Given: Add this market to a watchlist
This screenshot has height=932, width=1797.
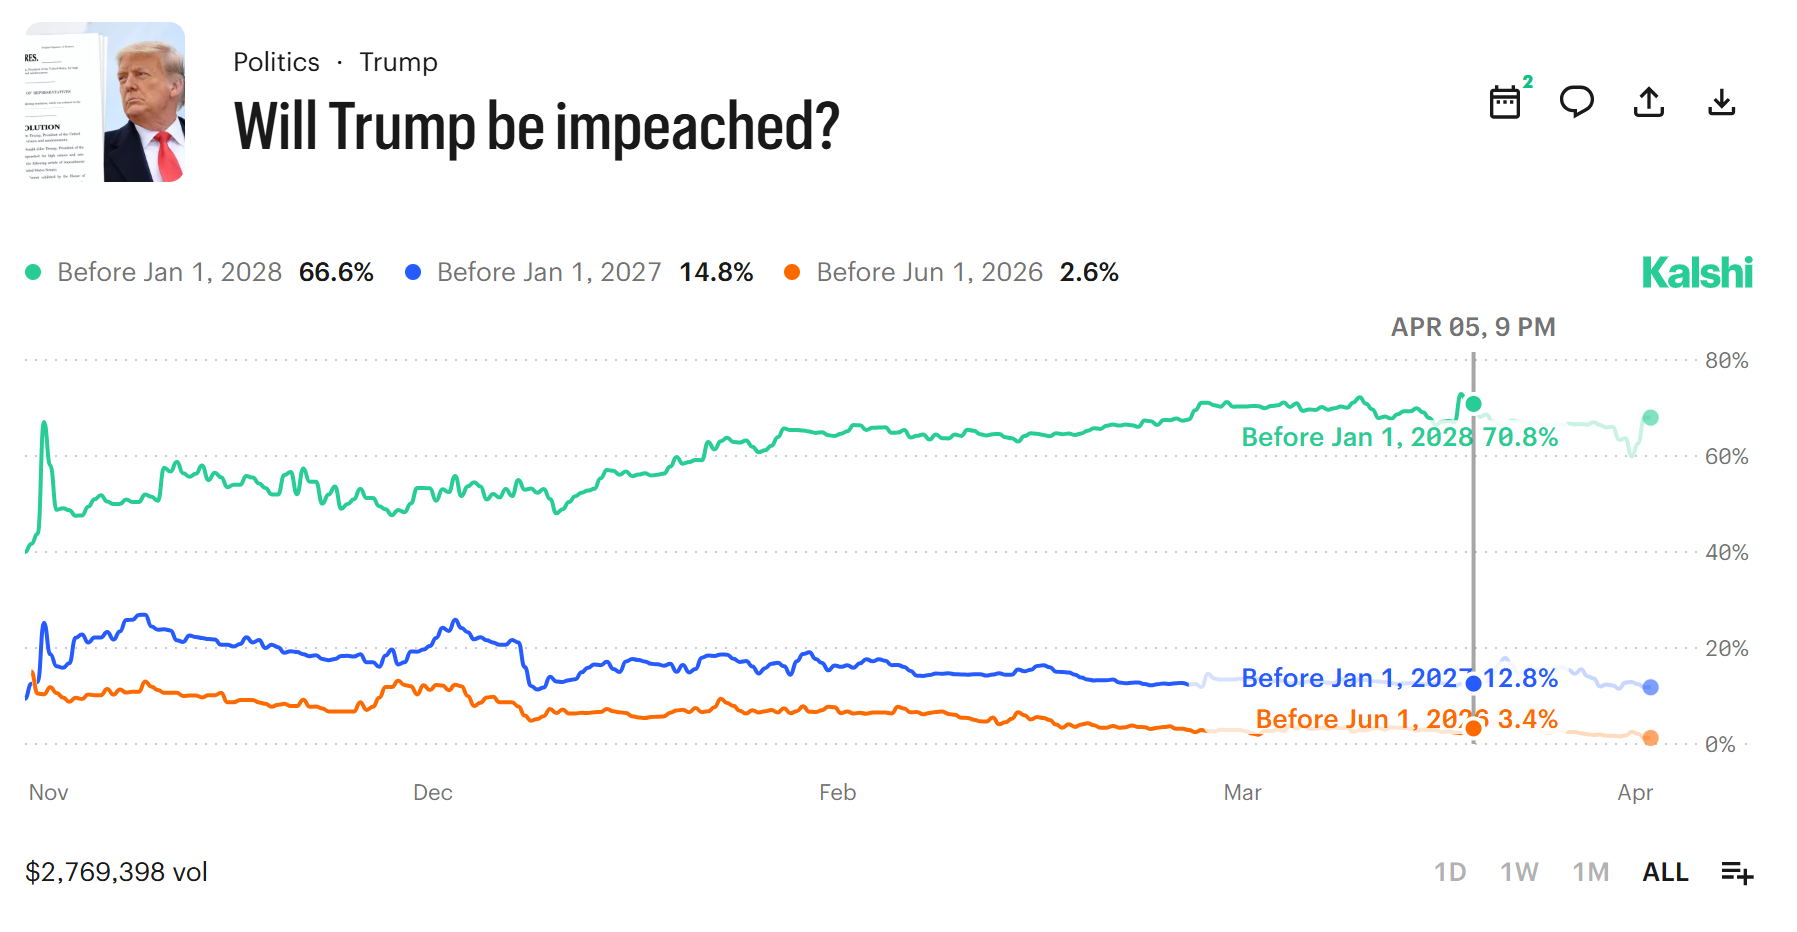Looking at the screenshot, I should (1738, 872).
